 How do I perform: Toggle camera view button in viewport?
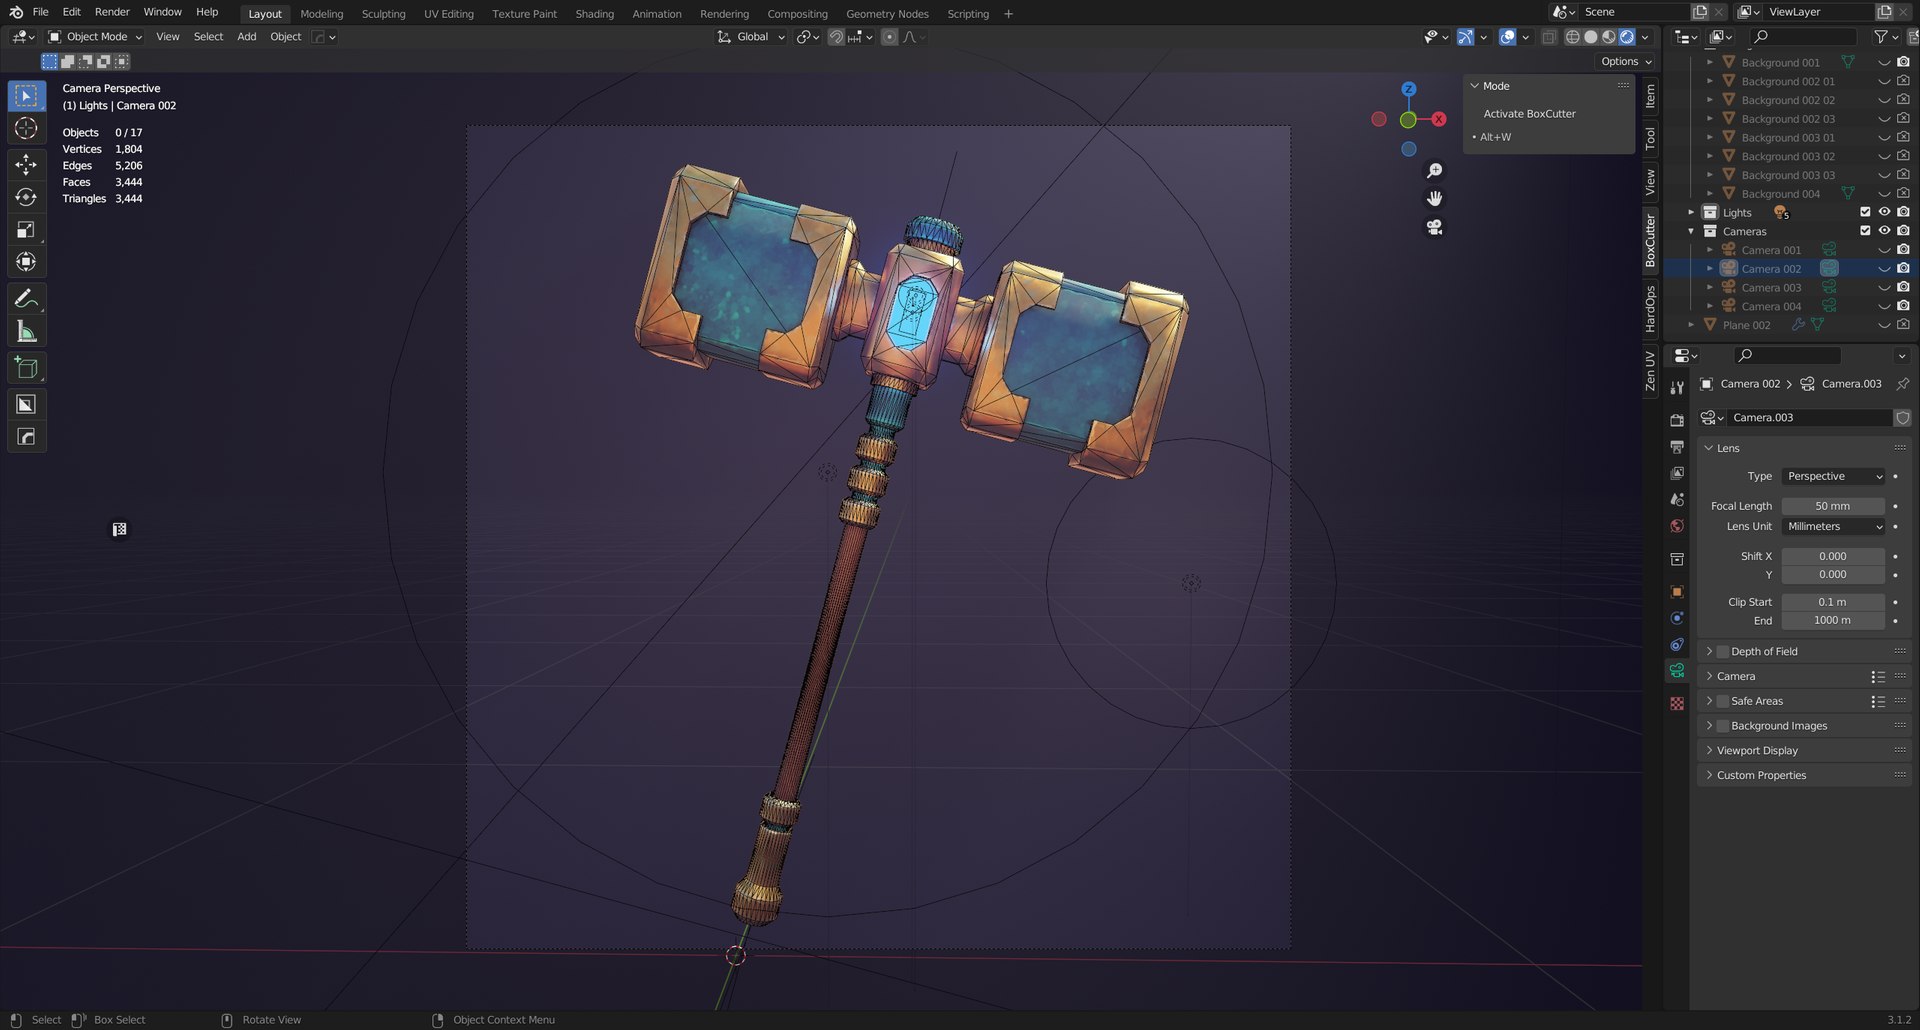click(x=1434, y=227)
